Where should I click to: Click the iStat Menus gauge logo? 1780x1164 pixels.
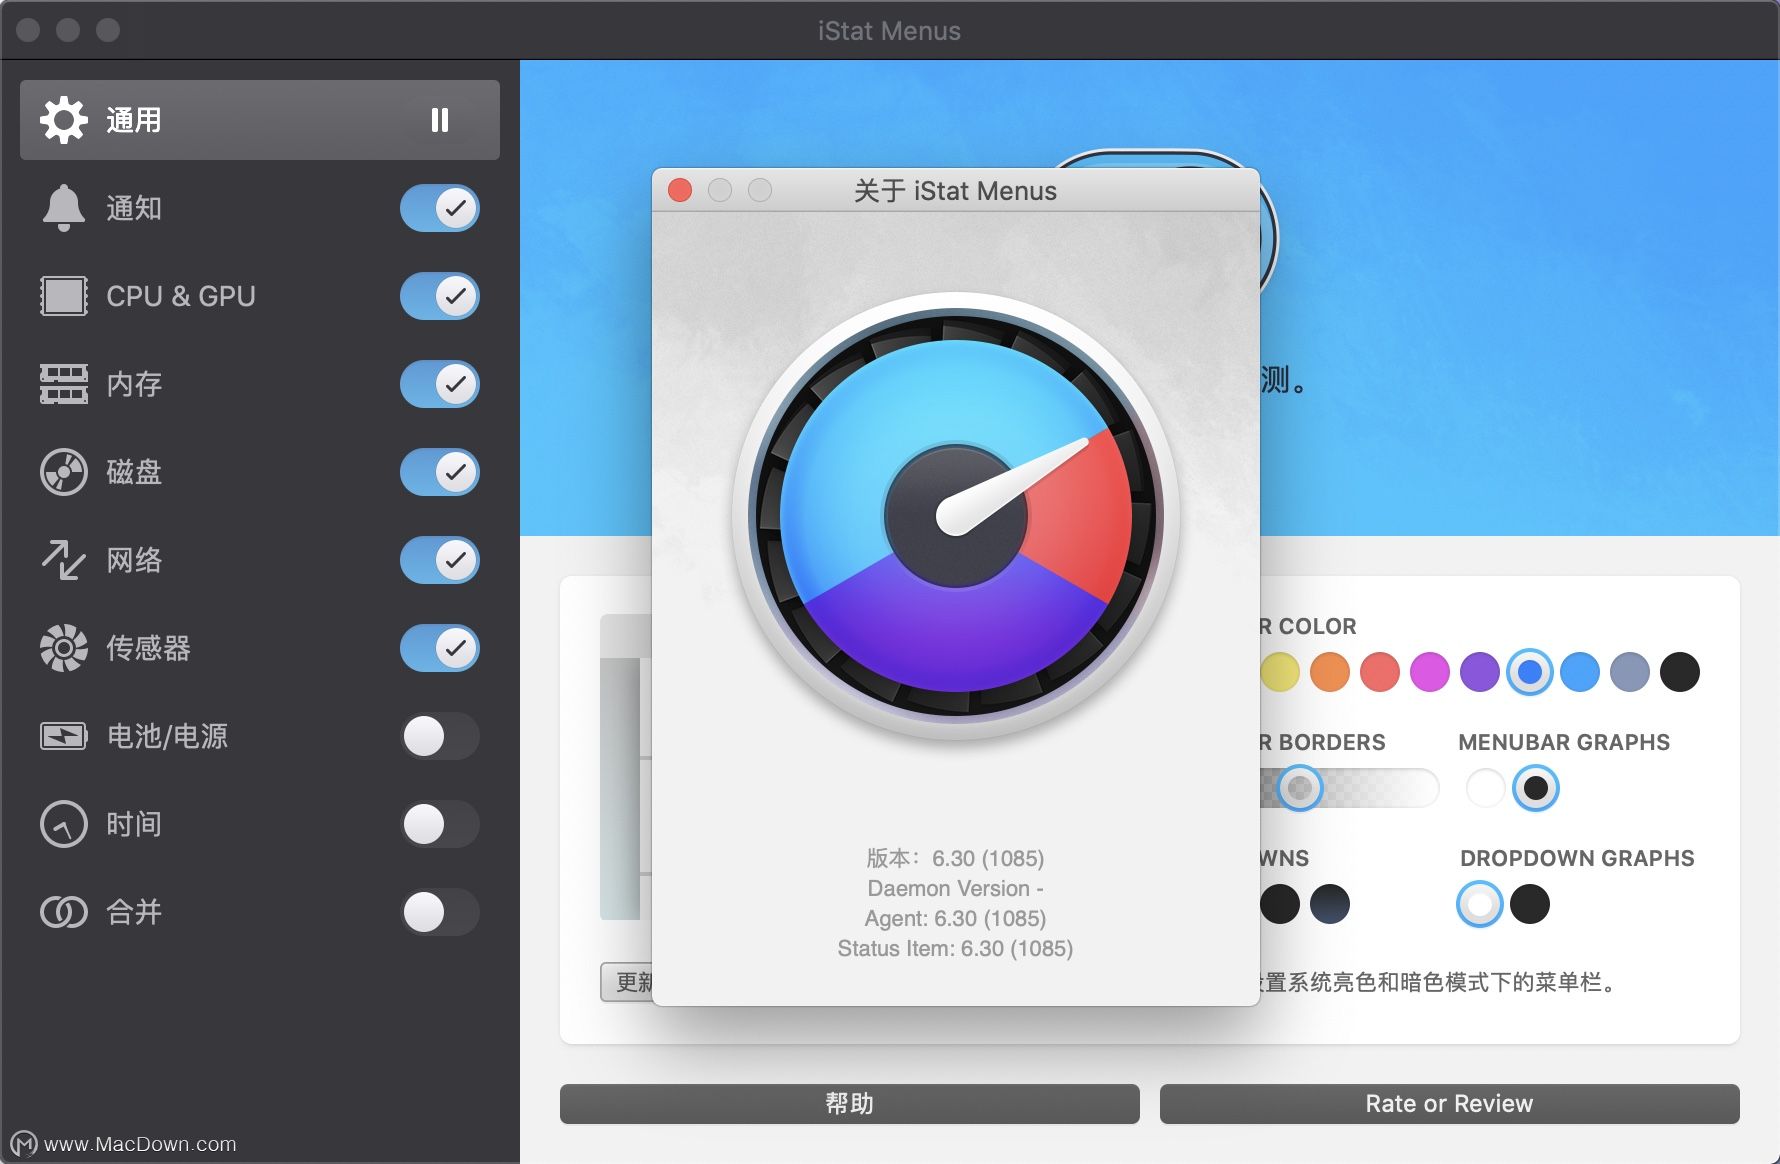click(956, 516)
